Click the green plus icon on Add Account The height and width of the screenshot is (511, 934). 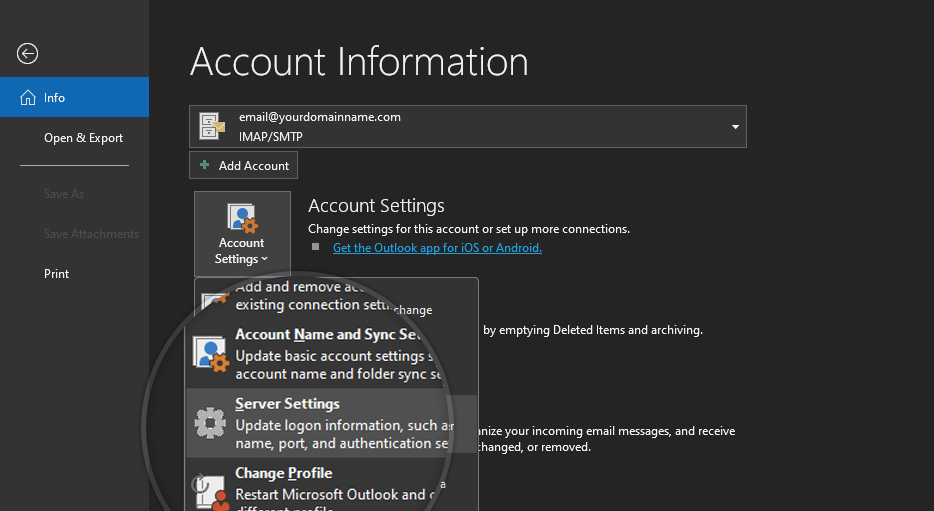tap(204, 165)
